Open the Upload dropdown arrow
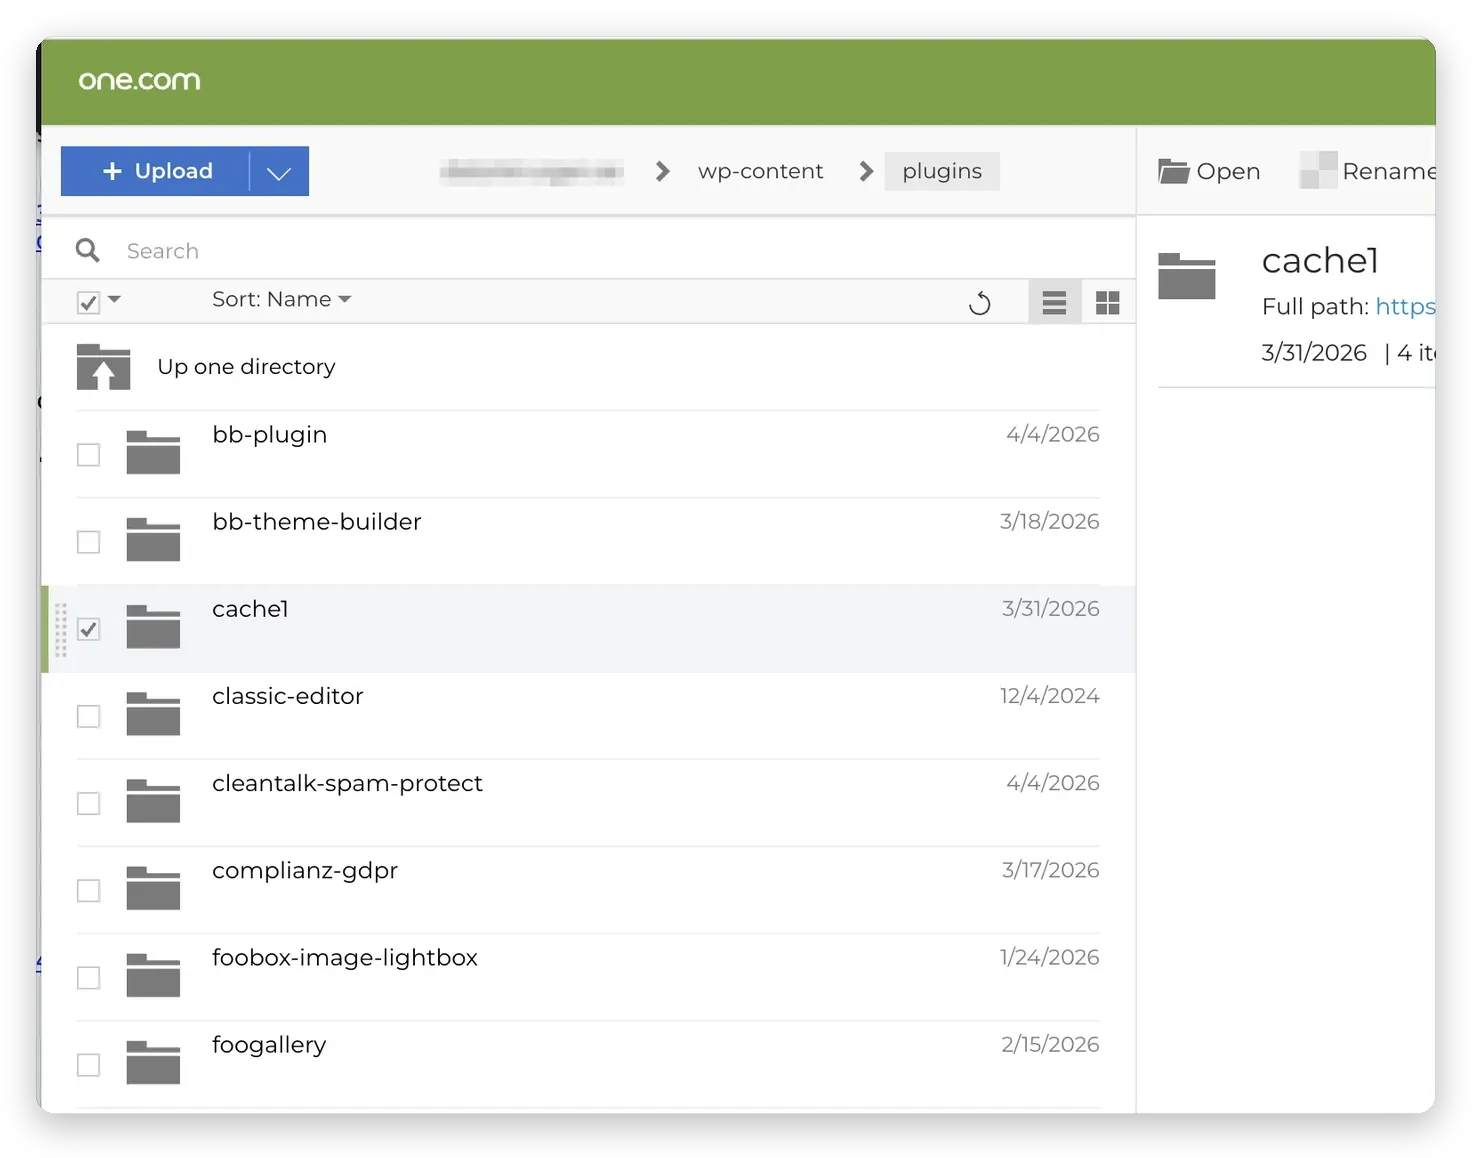Screen dimensions: 1472x1158 pos(279,172)
